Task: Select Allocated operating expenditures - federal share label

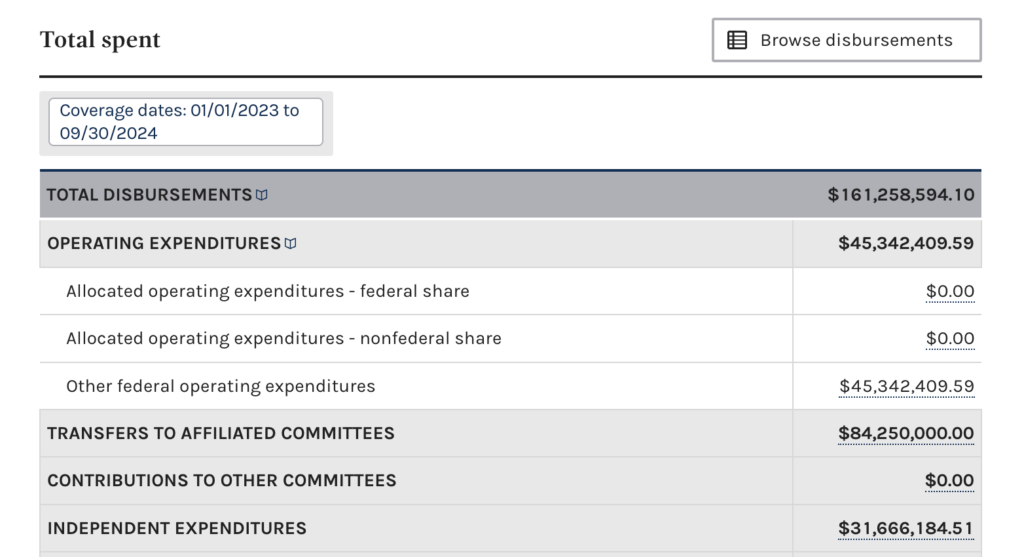Action: coord(267,292)
